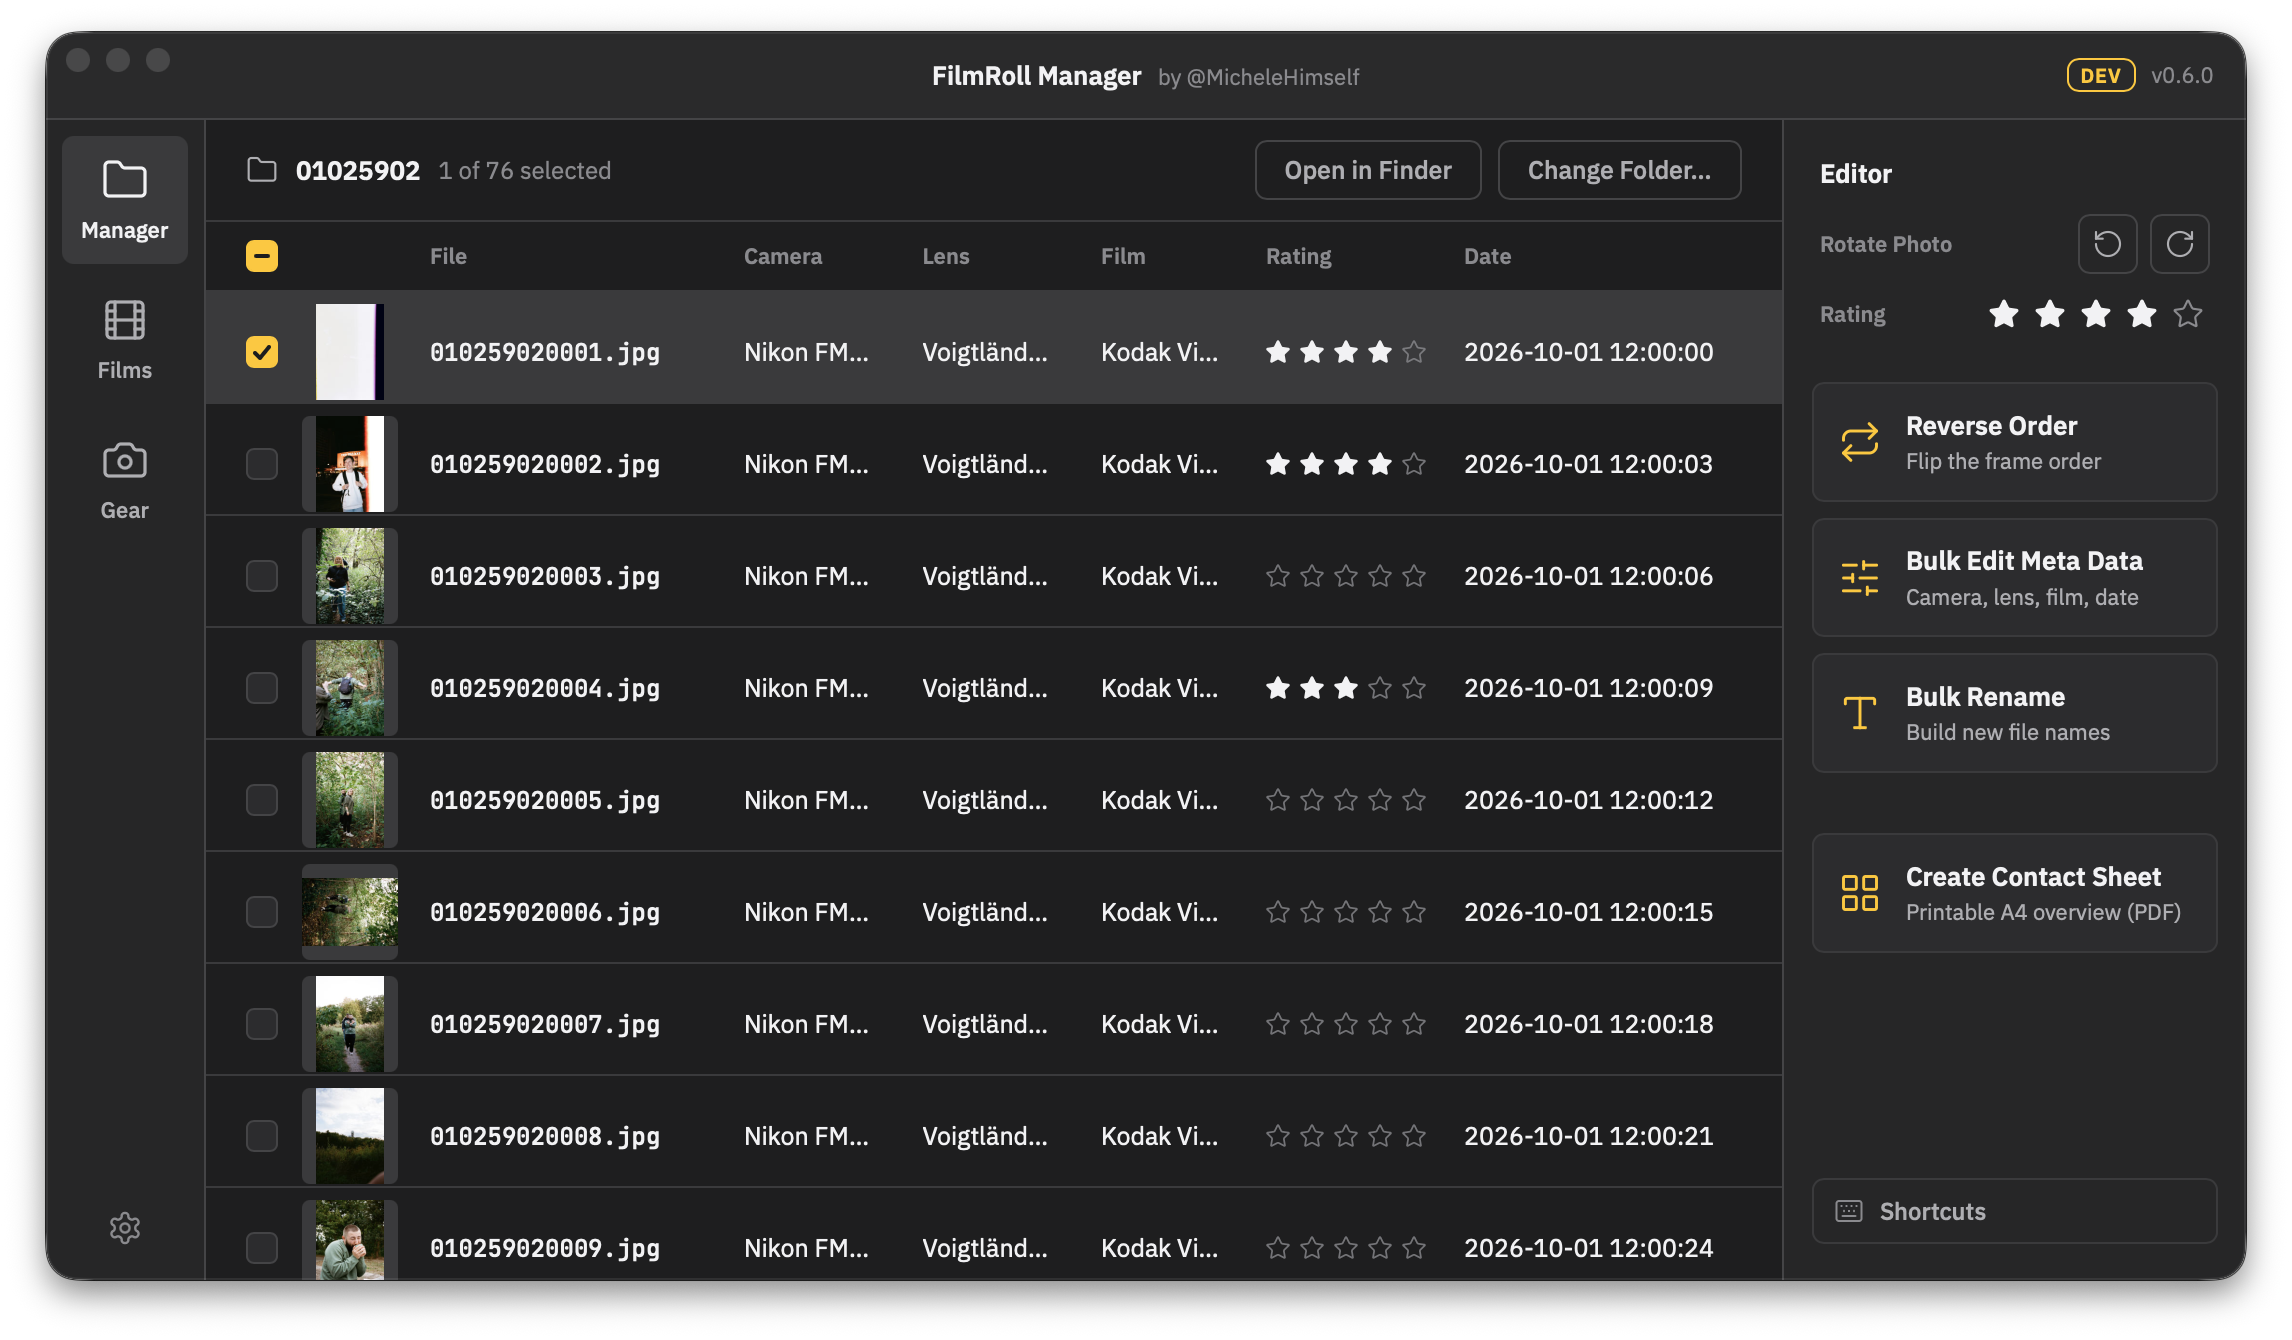This screenshot has width=2292, height=1340.
Task: Set Editor rating to one star
Action: pyautogui.click(x=2004, y=314)
